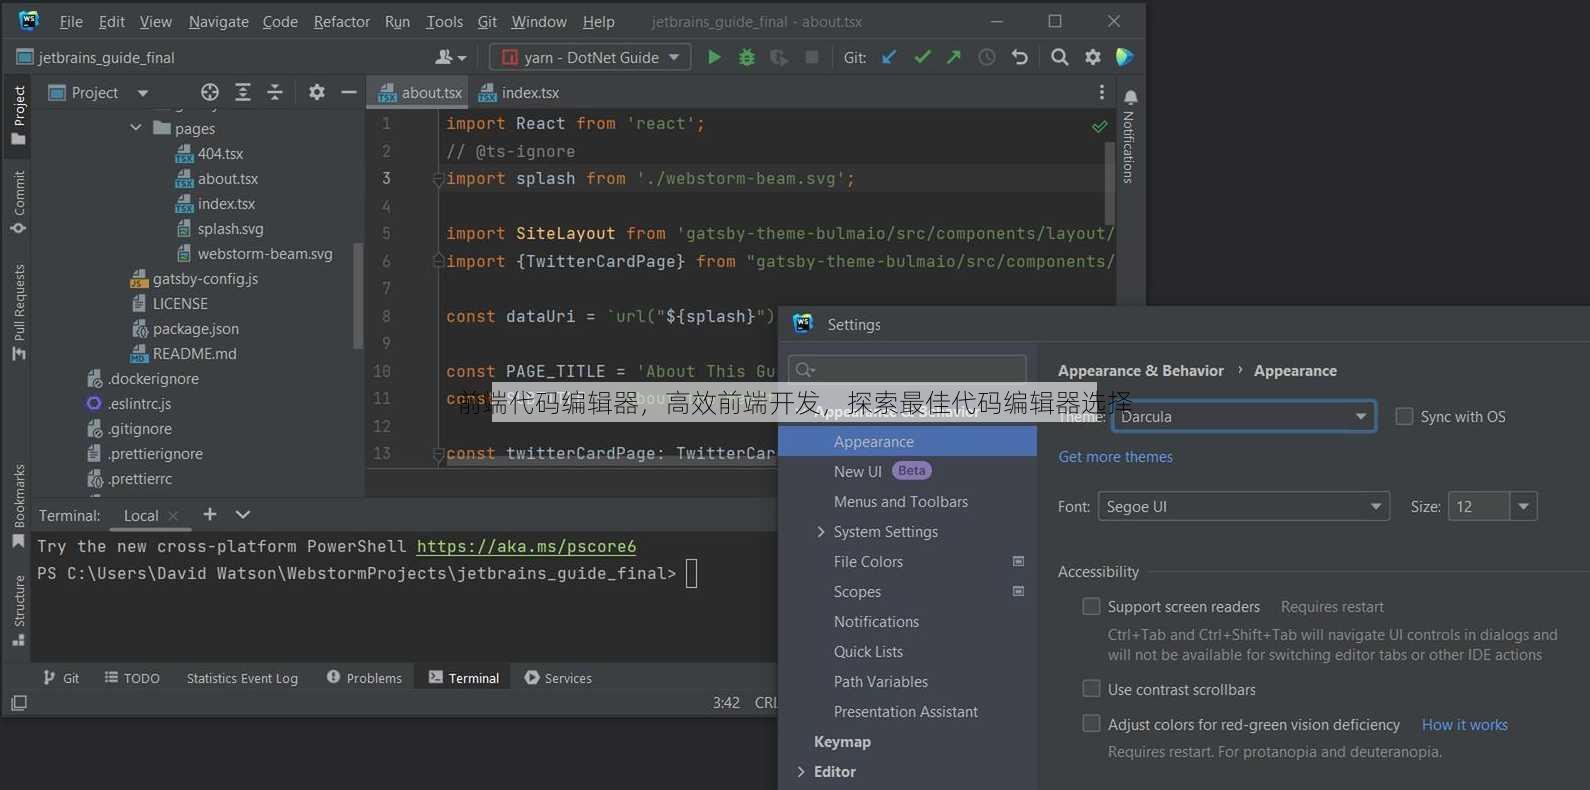Viewport: 1590px width, 790px height.
Task: Open webstorm-beam.svg in project tree
Action: pos(265,254)
